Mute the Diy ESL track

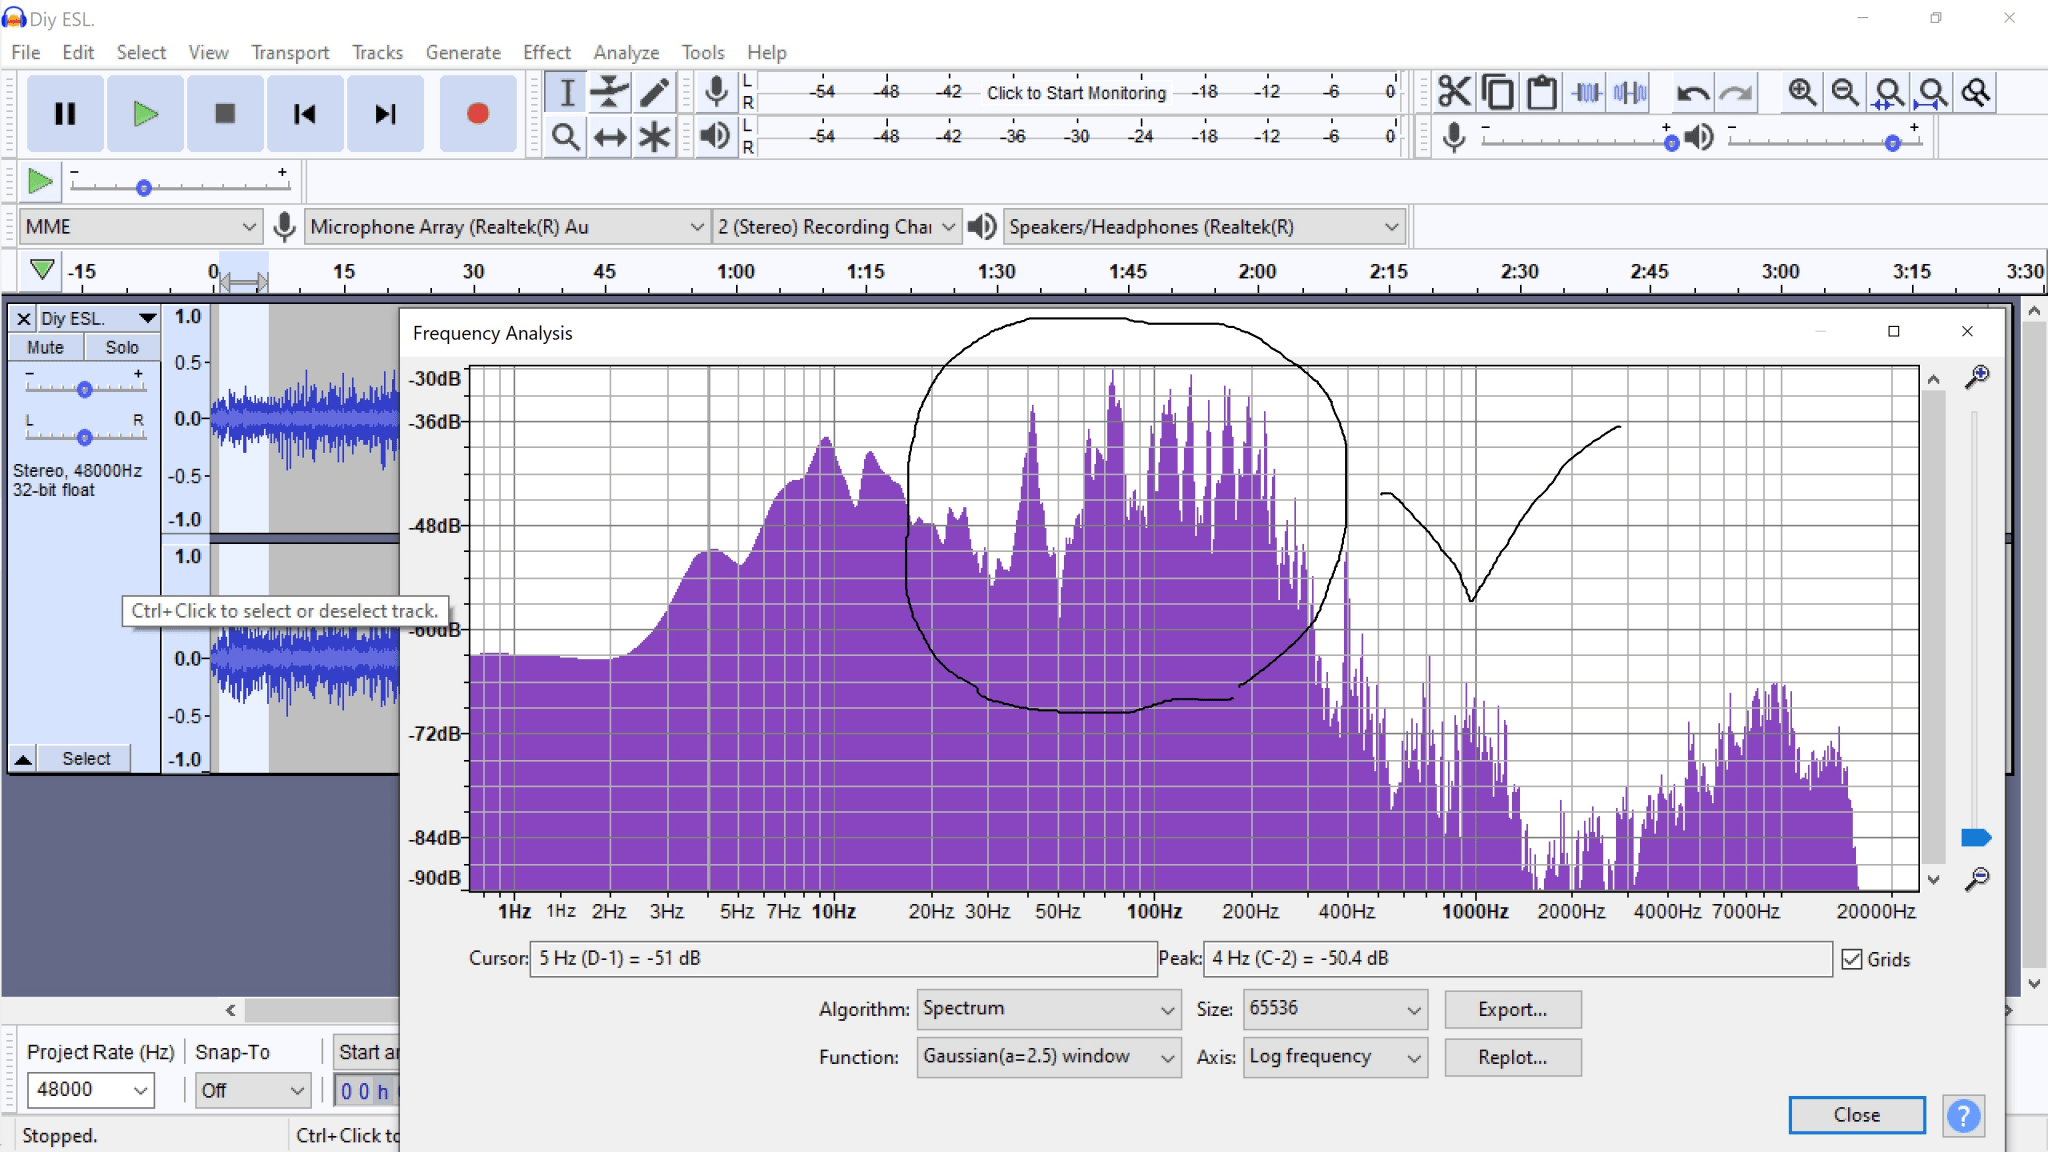click(45, 347)
